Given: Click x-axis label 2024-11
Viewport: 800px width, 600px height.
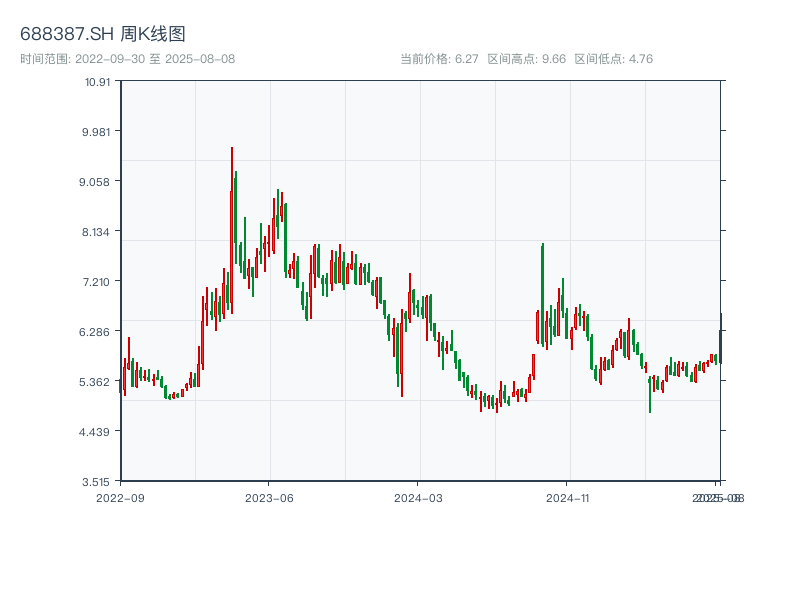Looking at the screenshot, I should (x=567, y=498).
